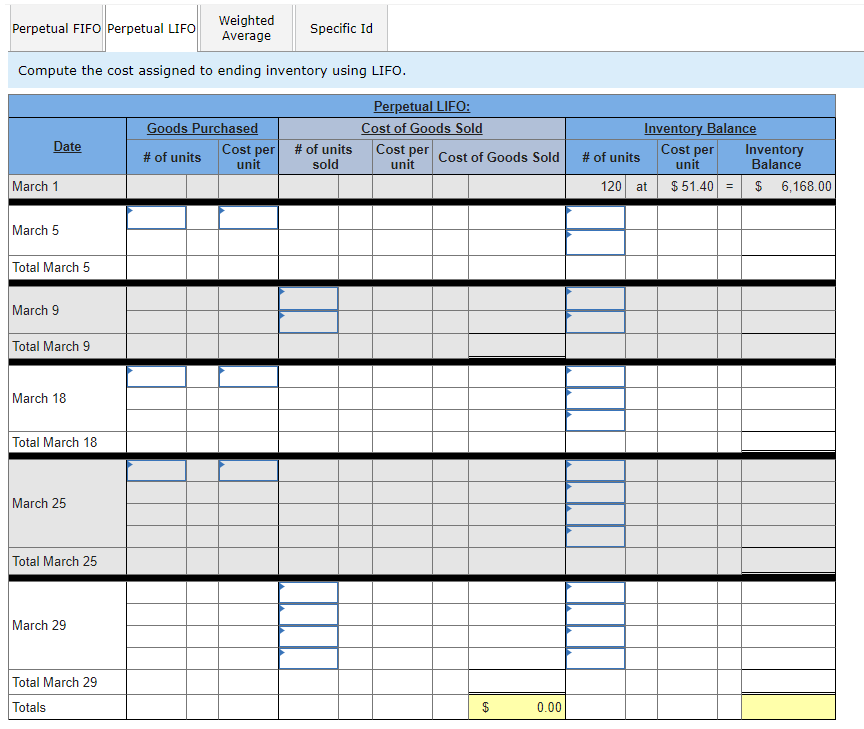Open March 18 second inventory units dropdown

(596, 398)
